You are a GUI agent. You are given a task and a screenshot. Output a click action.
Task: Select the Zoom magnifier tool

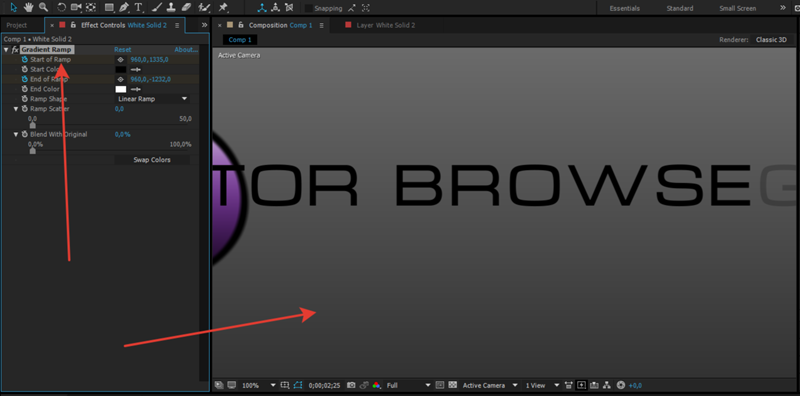point(43,7)
